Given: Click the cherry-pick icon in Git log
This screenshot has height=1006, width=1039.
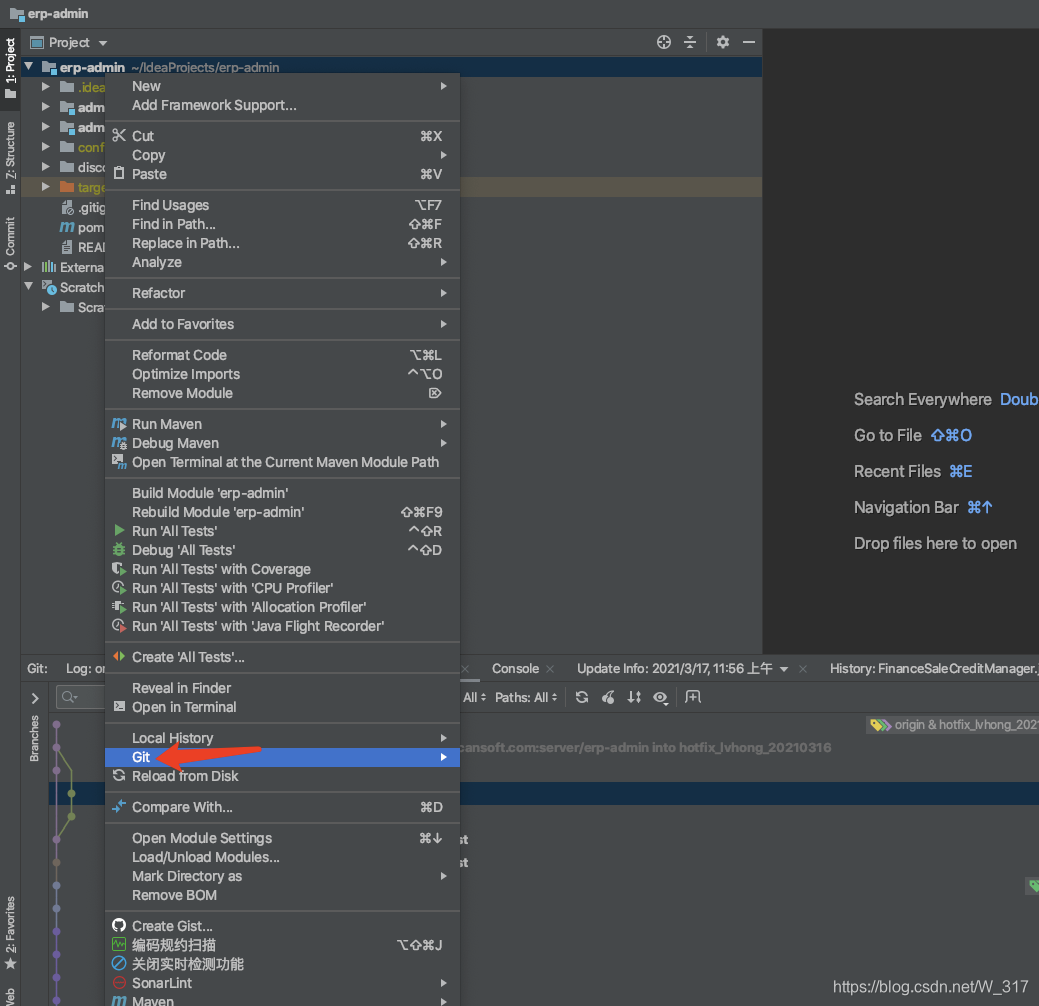Looking at the screenshot, I should (x=608, y=697).
